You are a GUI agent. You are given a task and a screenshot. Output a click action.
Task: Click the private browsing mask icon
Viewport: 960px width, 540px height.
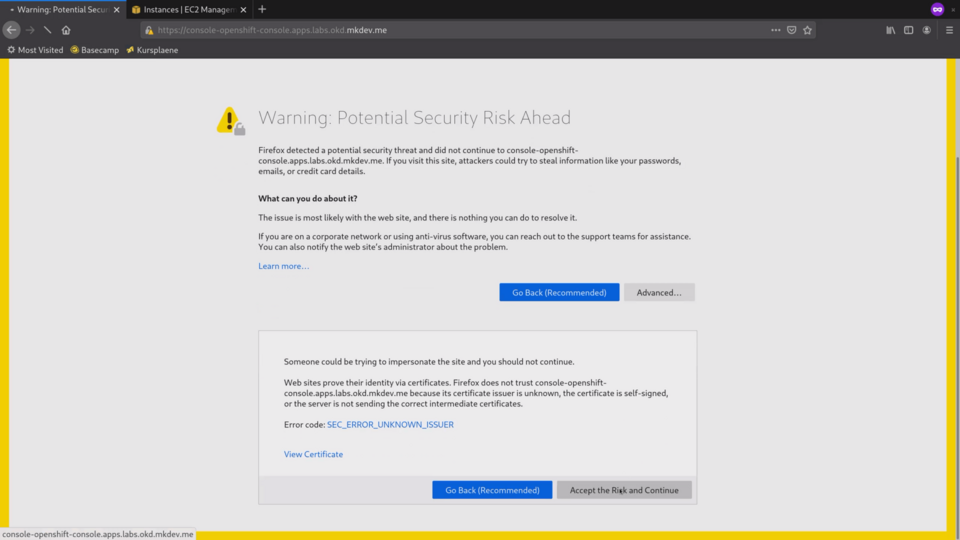point(937,9)
